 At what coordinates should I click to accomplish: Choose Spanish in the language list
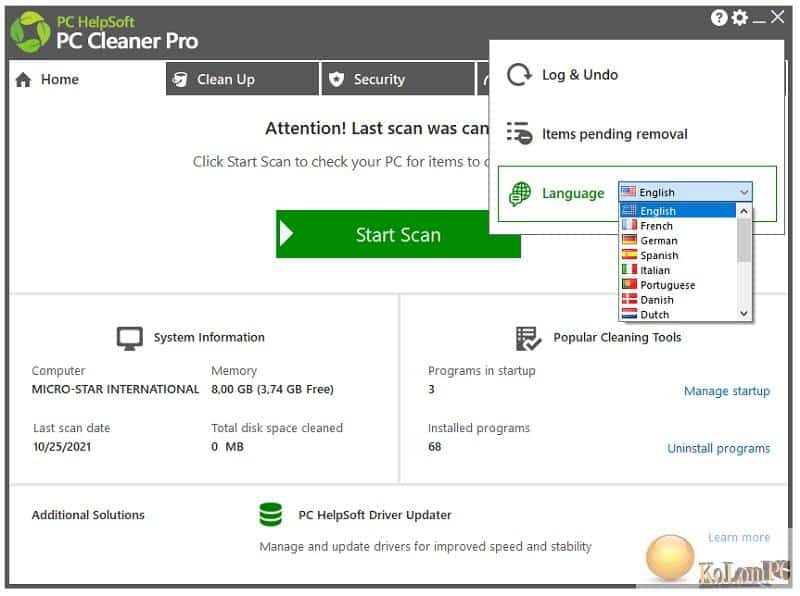(x=678, y=255)
